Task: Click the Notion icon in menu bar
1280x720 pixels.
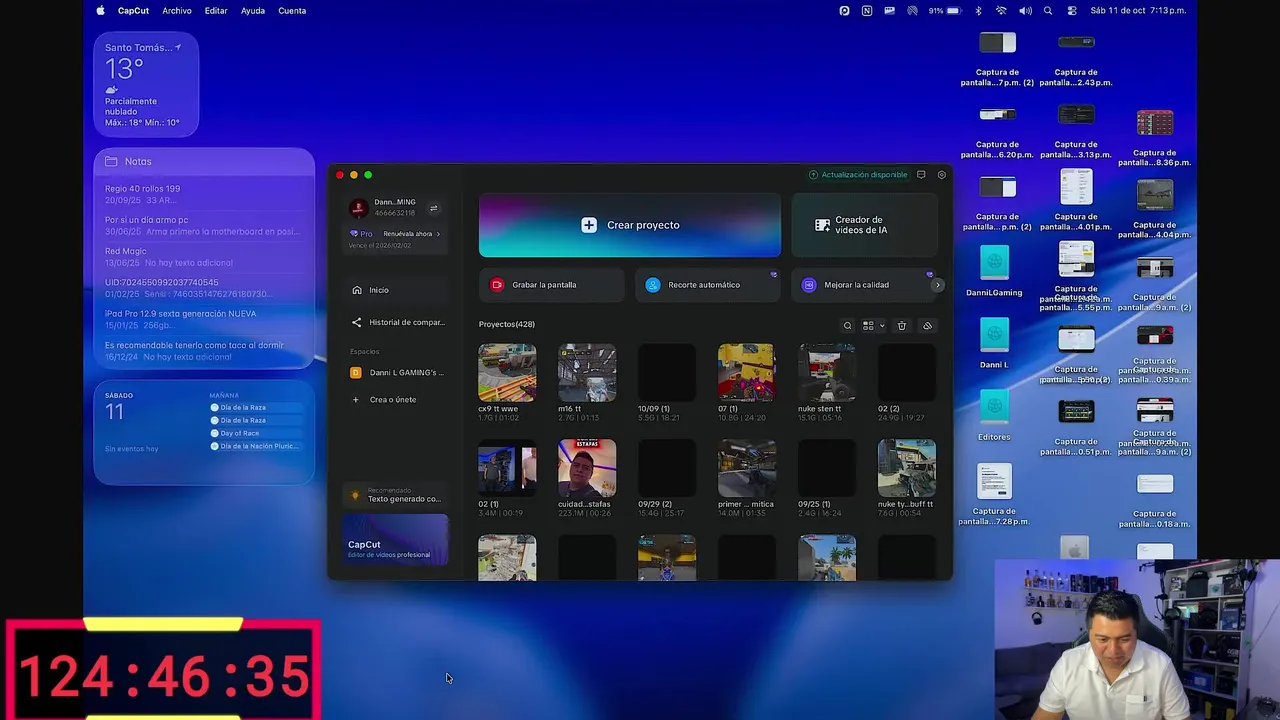Action: [867, 11]
